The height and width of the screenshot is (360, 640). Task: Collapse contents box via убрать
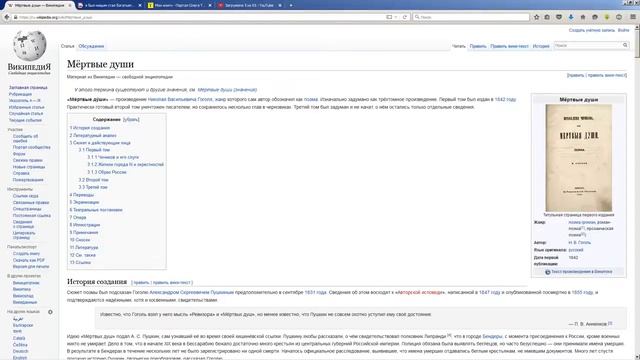131,120
